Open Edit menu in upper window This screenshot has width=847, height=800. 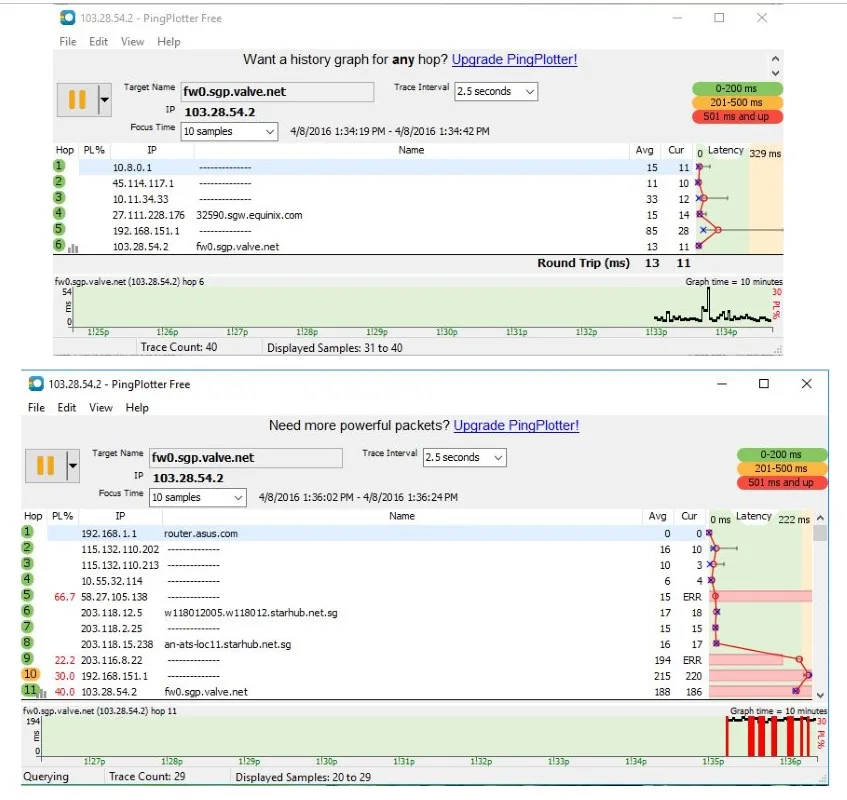98,42
